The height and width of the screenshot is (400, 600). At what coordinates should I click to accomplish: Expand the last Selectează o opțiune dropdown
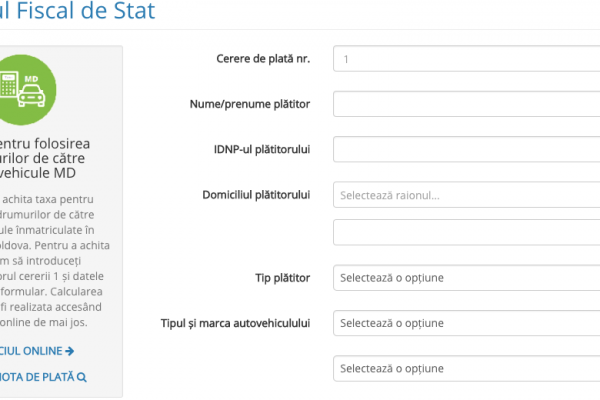pos(466,369)
